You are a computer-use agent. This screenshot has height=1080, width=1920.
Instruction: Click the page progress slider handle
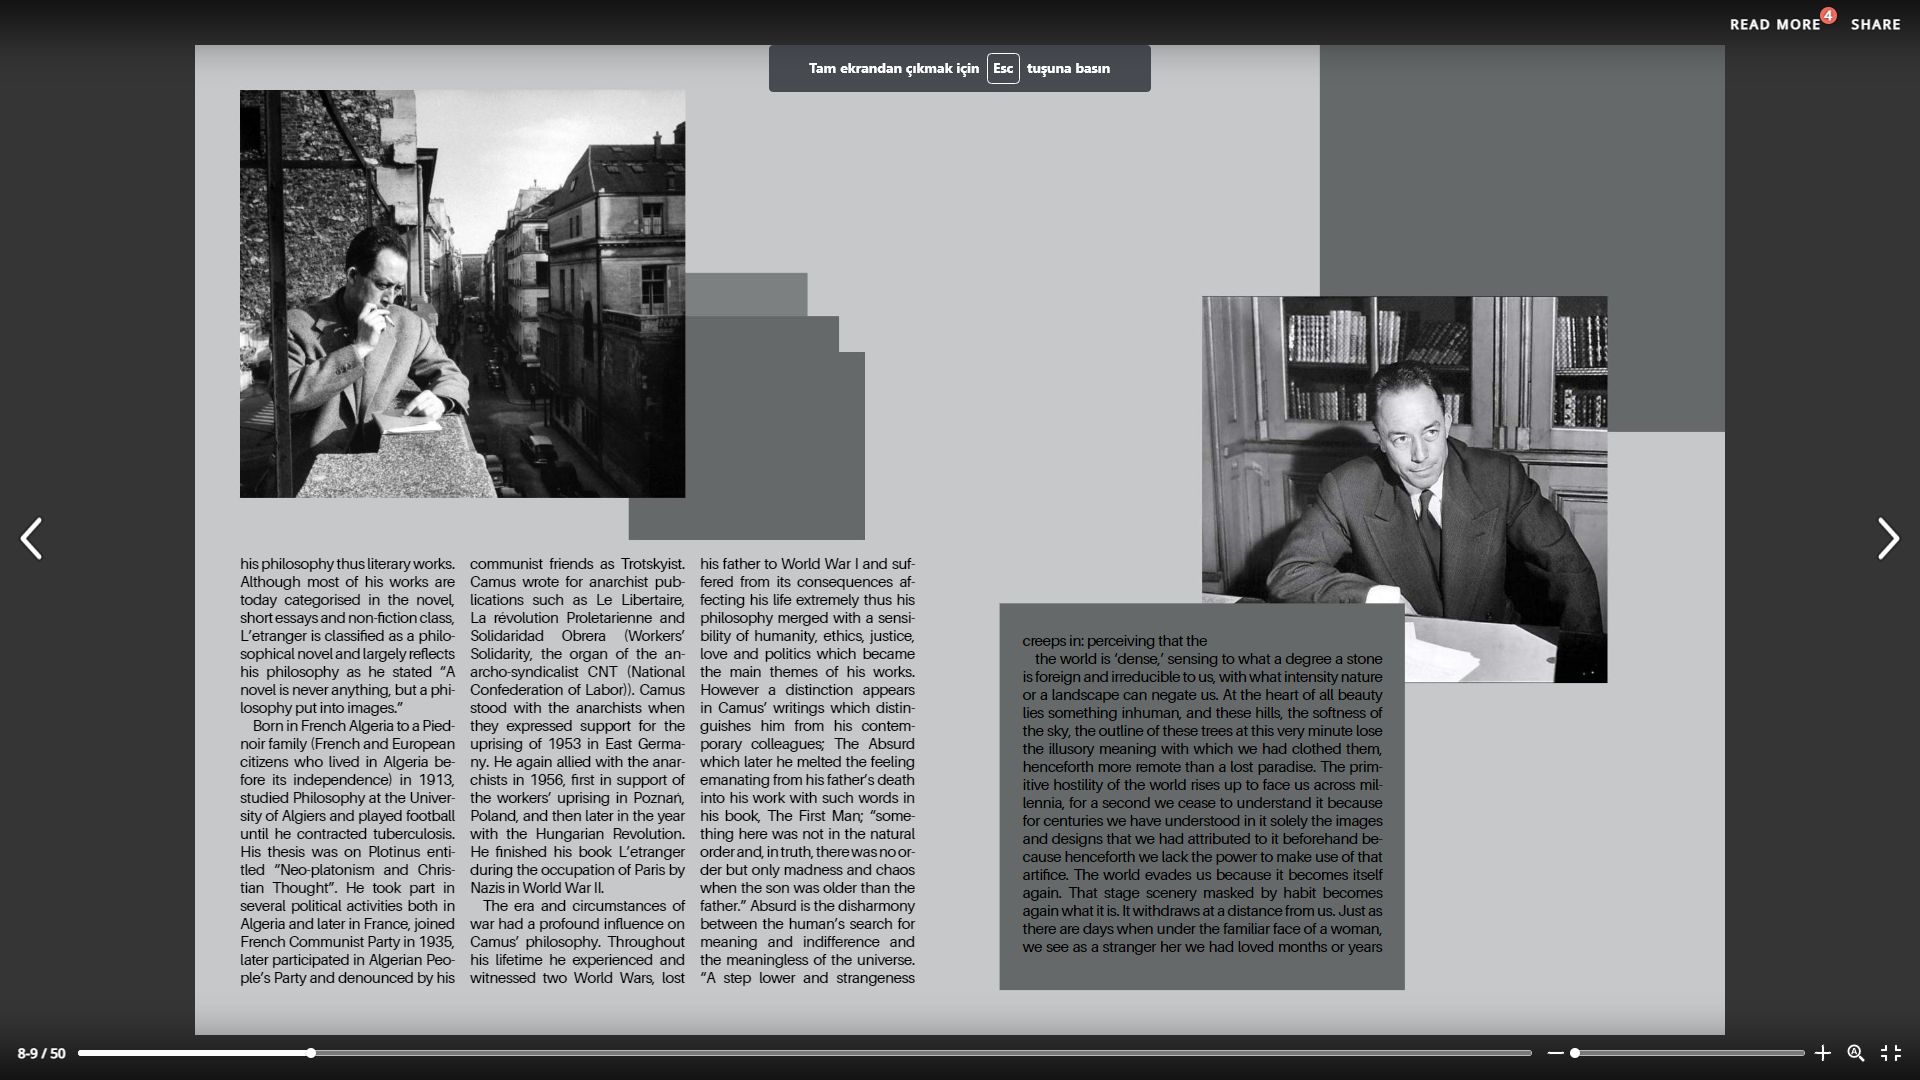click(x=311, y=1053)
